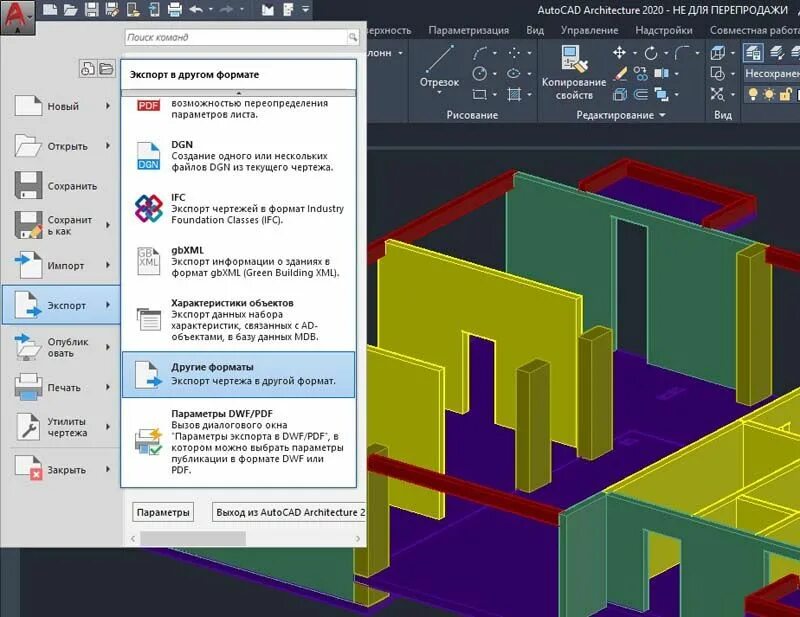This screenshot has width=800, height=617.
Task: Choose IFC export option
Action: (x=238, y=208)
